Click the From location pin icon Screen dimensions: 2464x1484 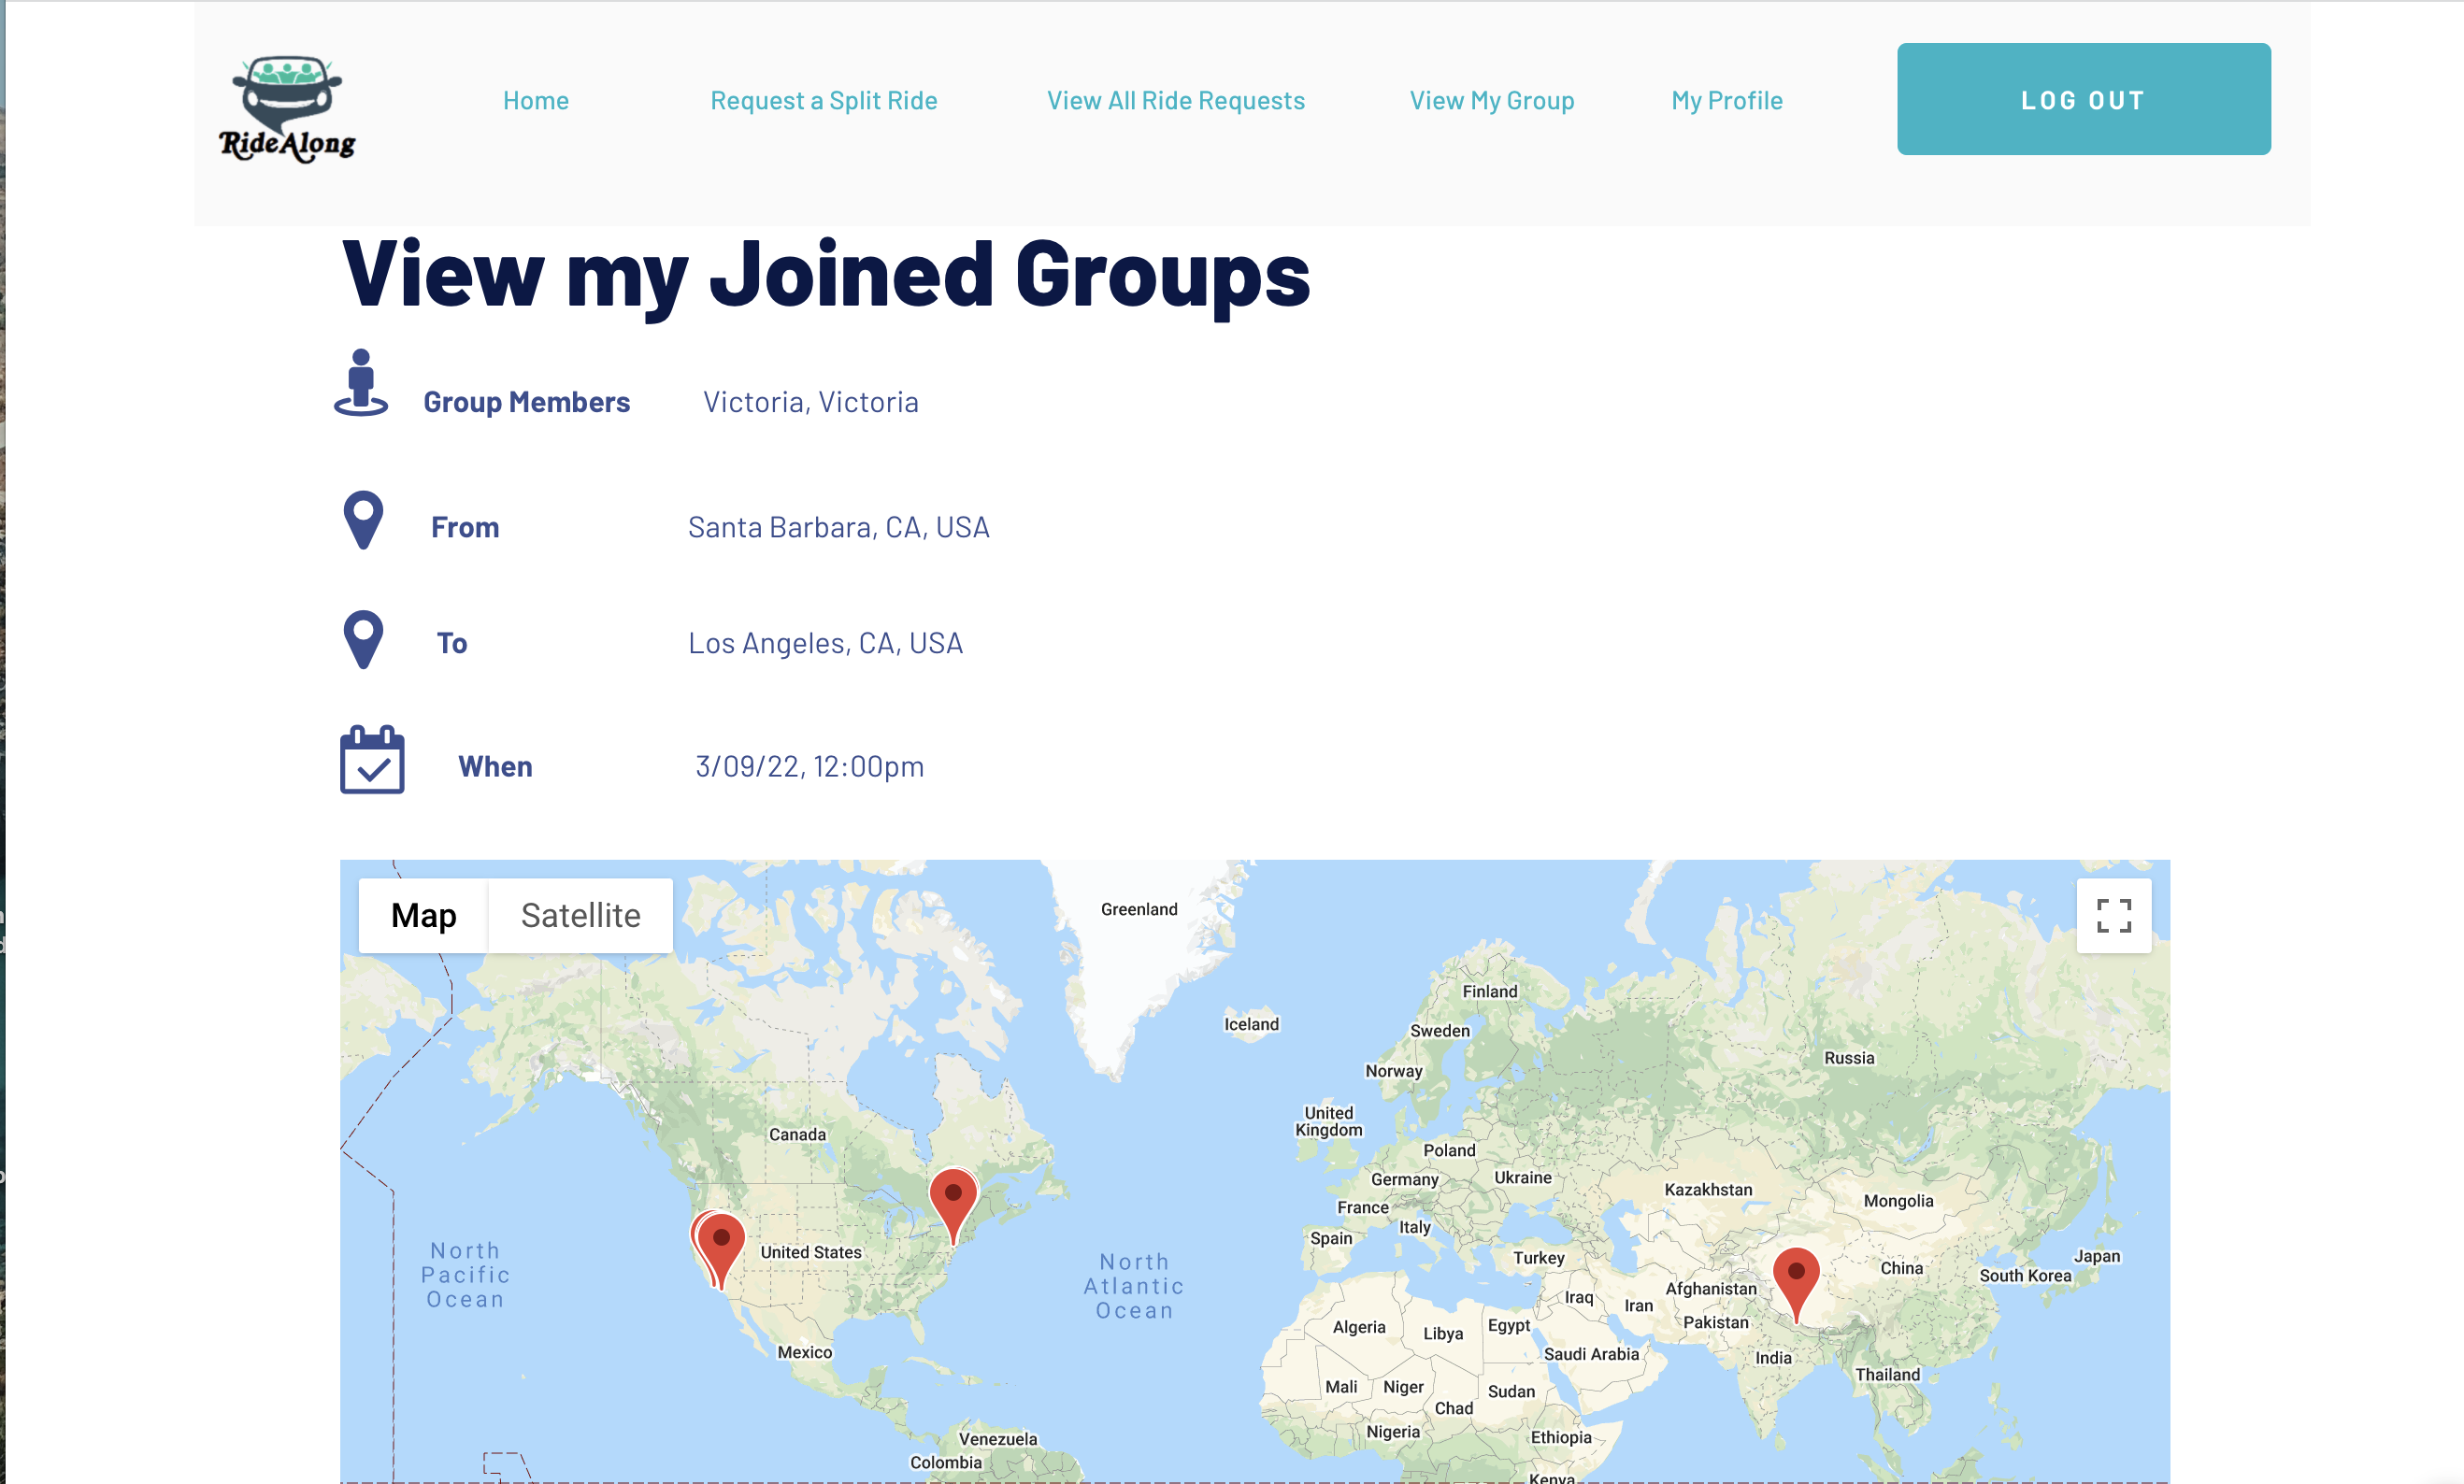[363, 519]
